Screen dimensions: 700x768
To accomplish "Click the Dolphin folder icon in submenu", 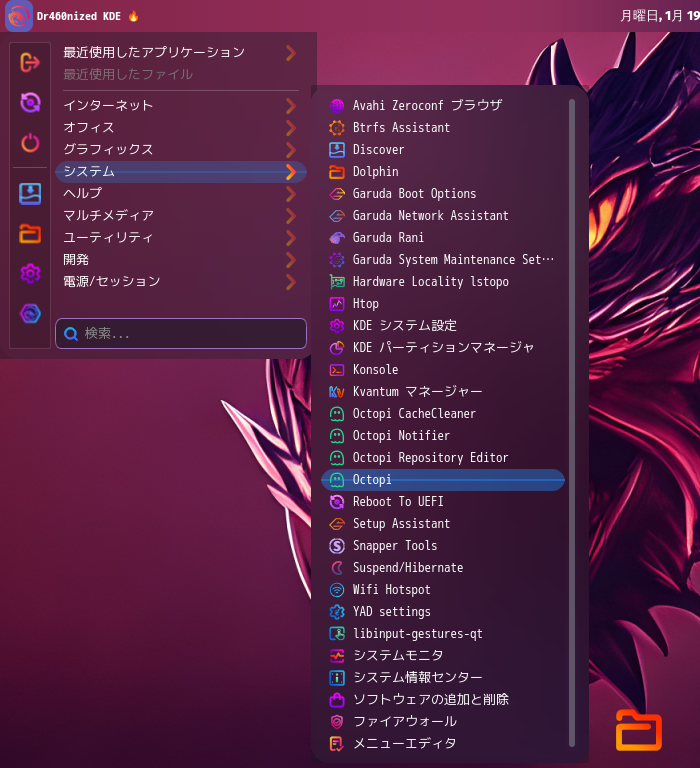I will tap(337, 171).
